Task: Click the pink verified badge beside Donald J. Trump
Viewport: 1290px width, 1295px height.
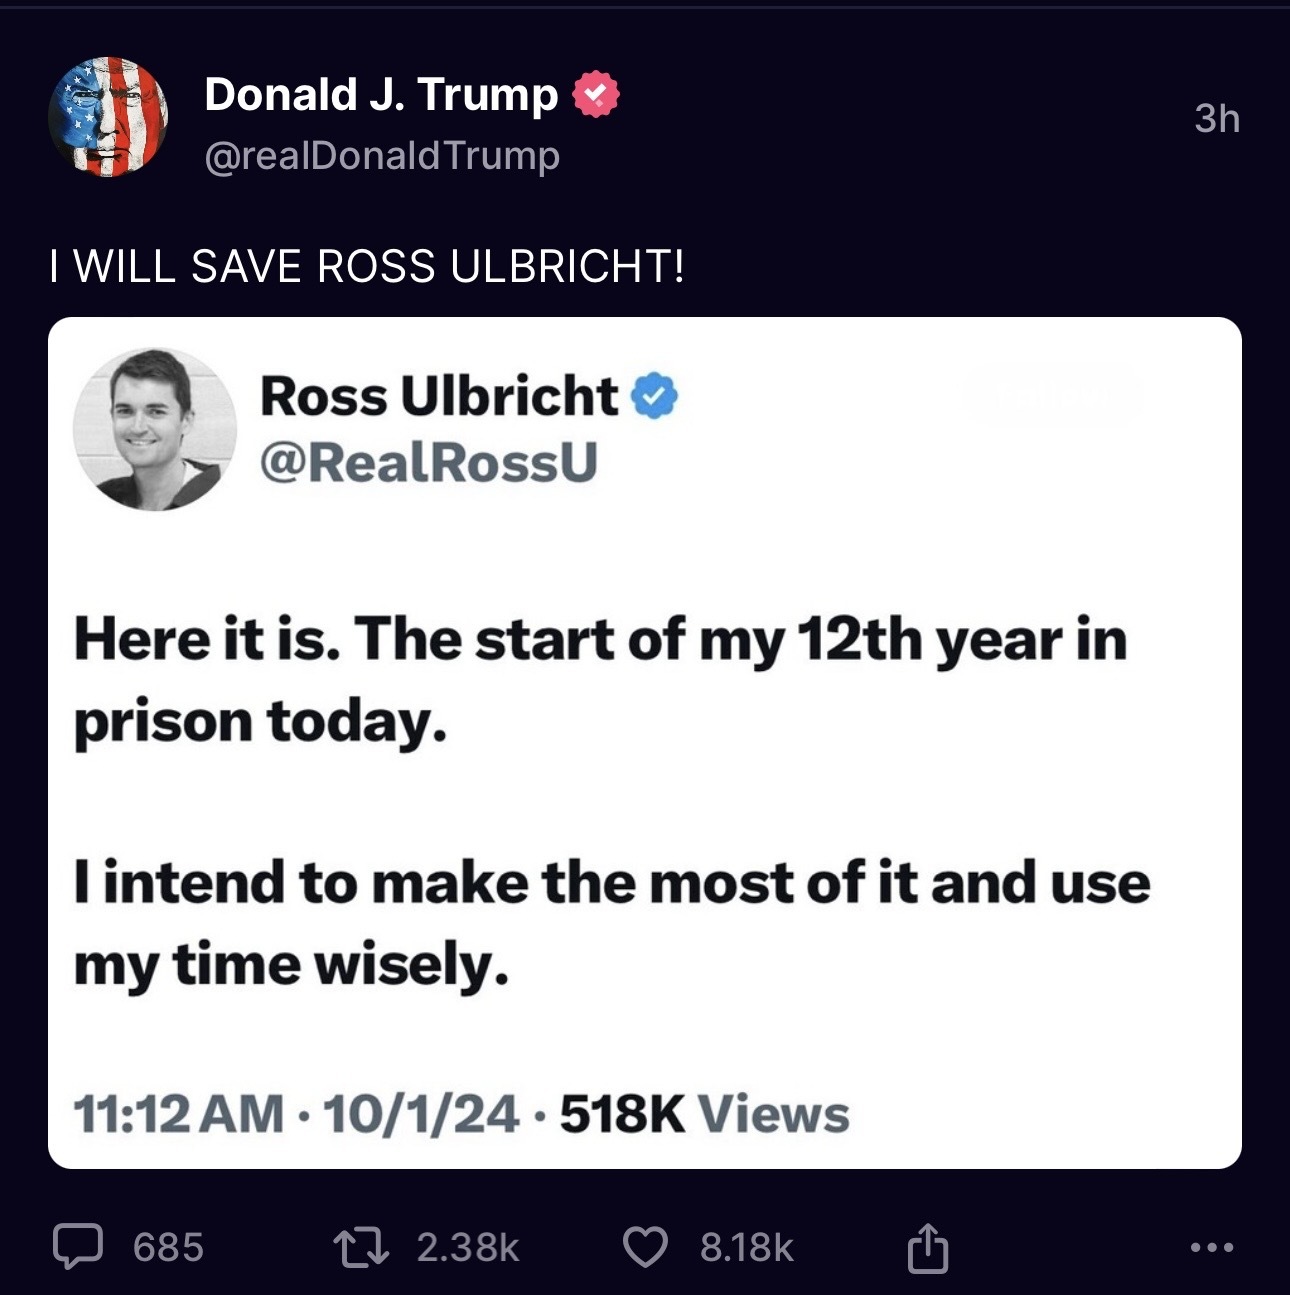Action: click(595, 95)
